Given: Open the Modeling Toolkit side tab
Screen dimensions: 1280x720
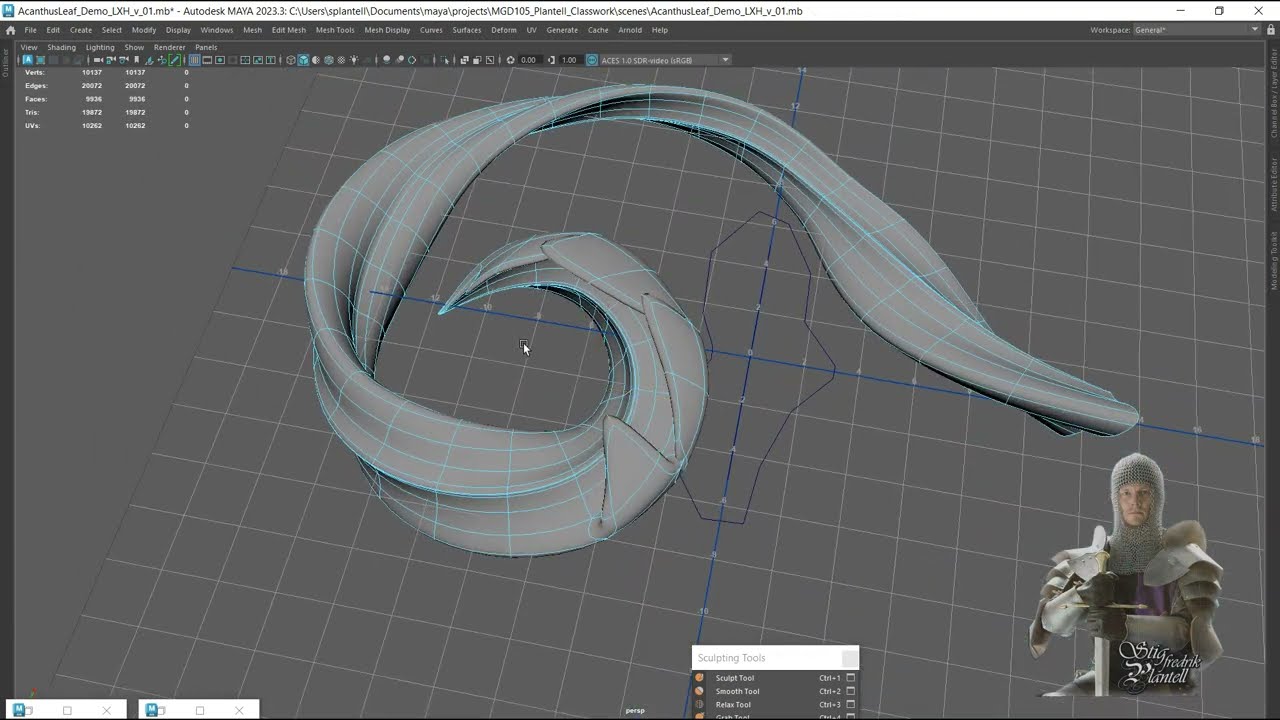Looking at the screenshot, I should (1274, 261).
